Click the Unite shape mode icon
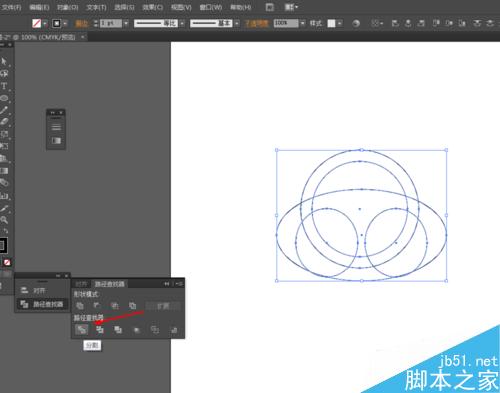The height and width of the screenshot is (393, 500). tap(80, 305)
